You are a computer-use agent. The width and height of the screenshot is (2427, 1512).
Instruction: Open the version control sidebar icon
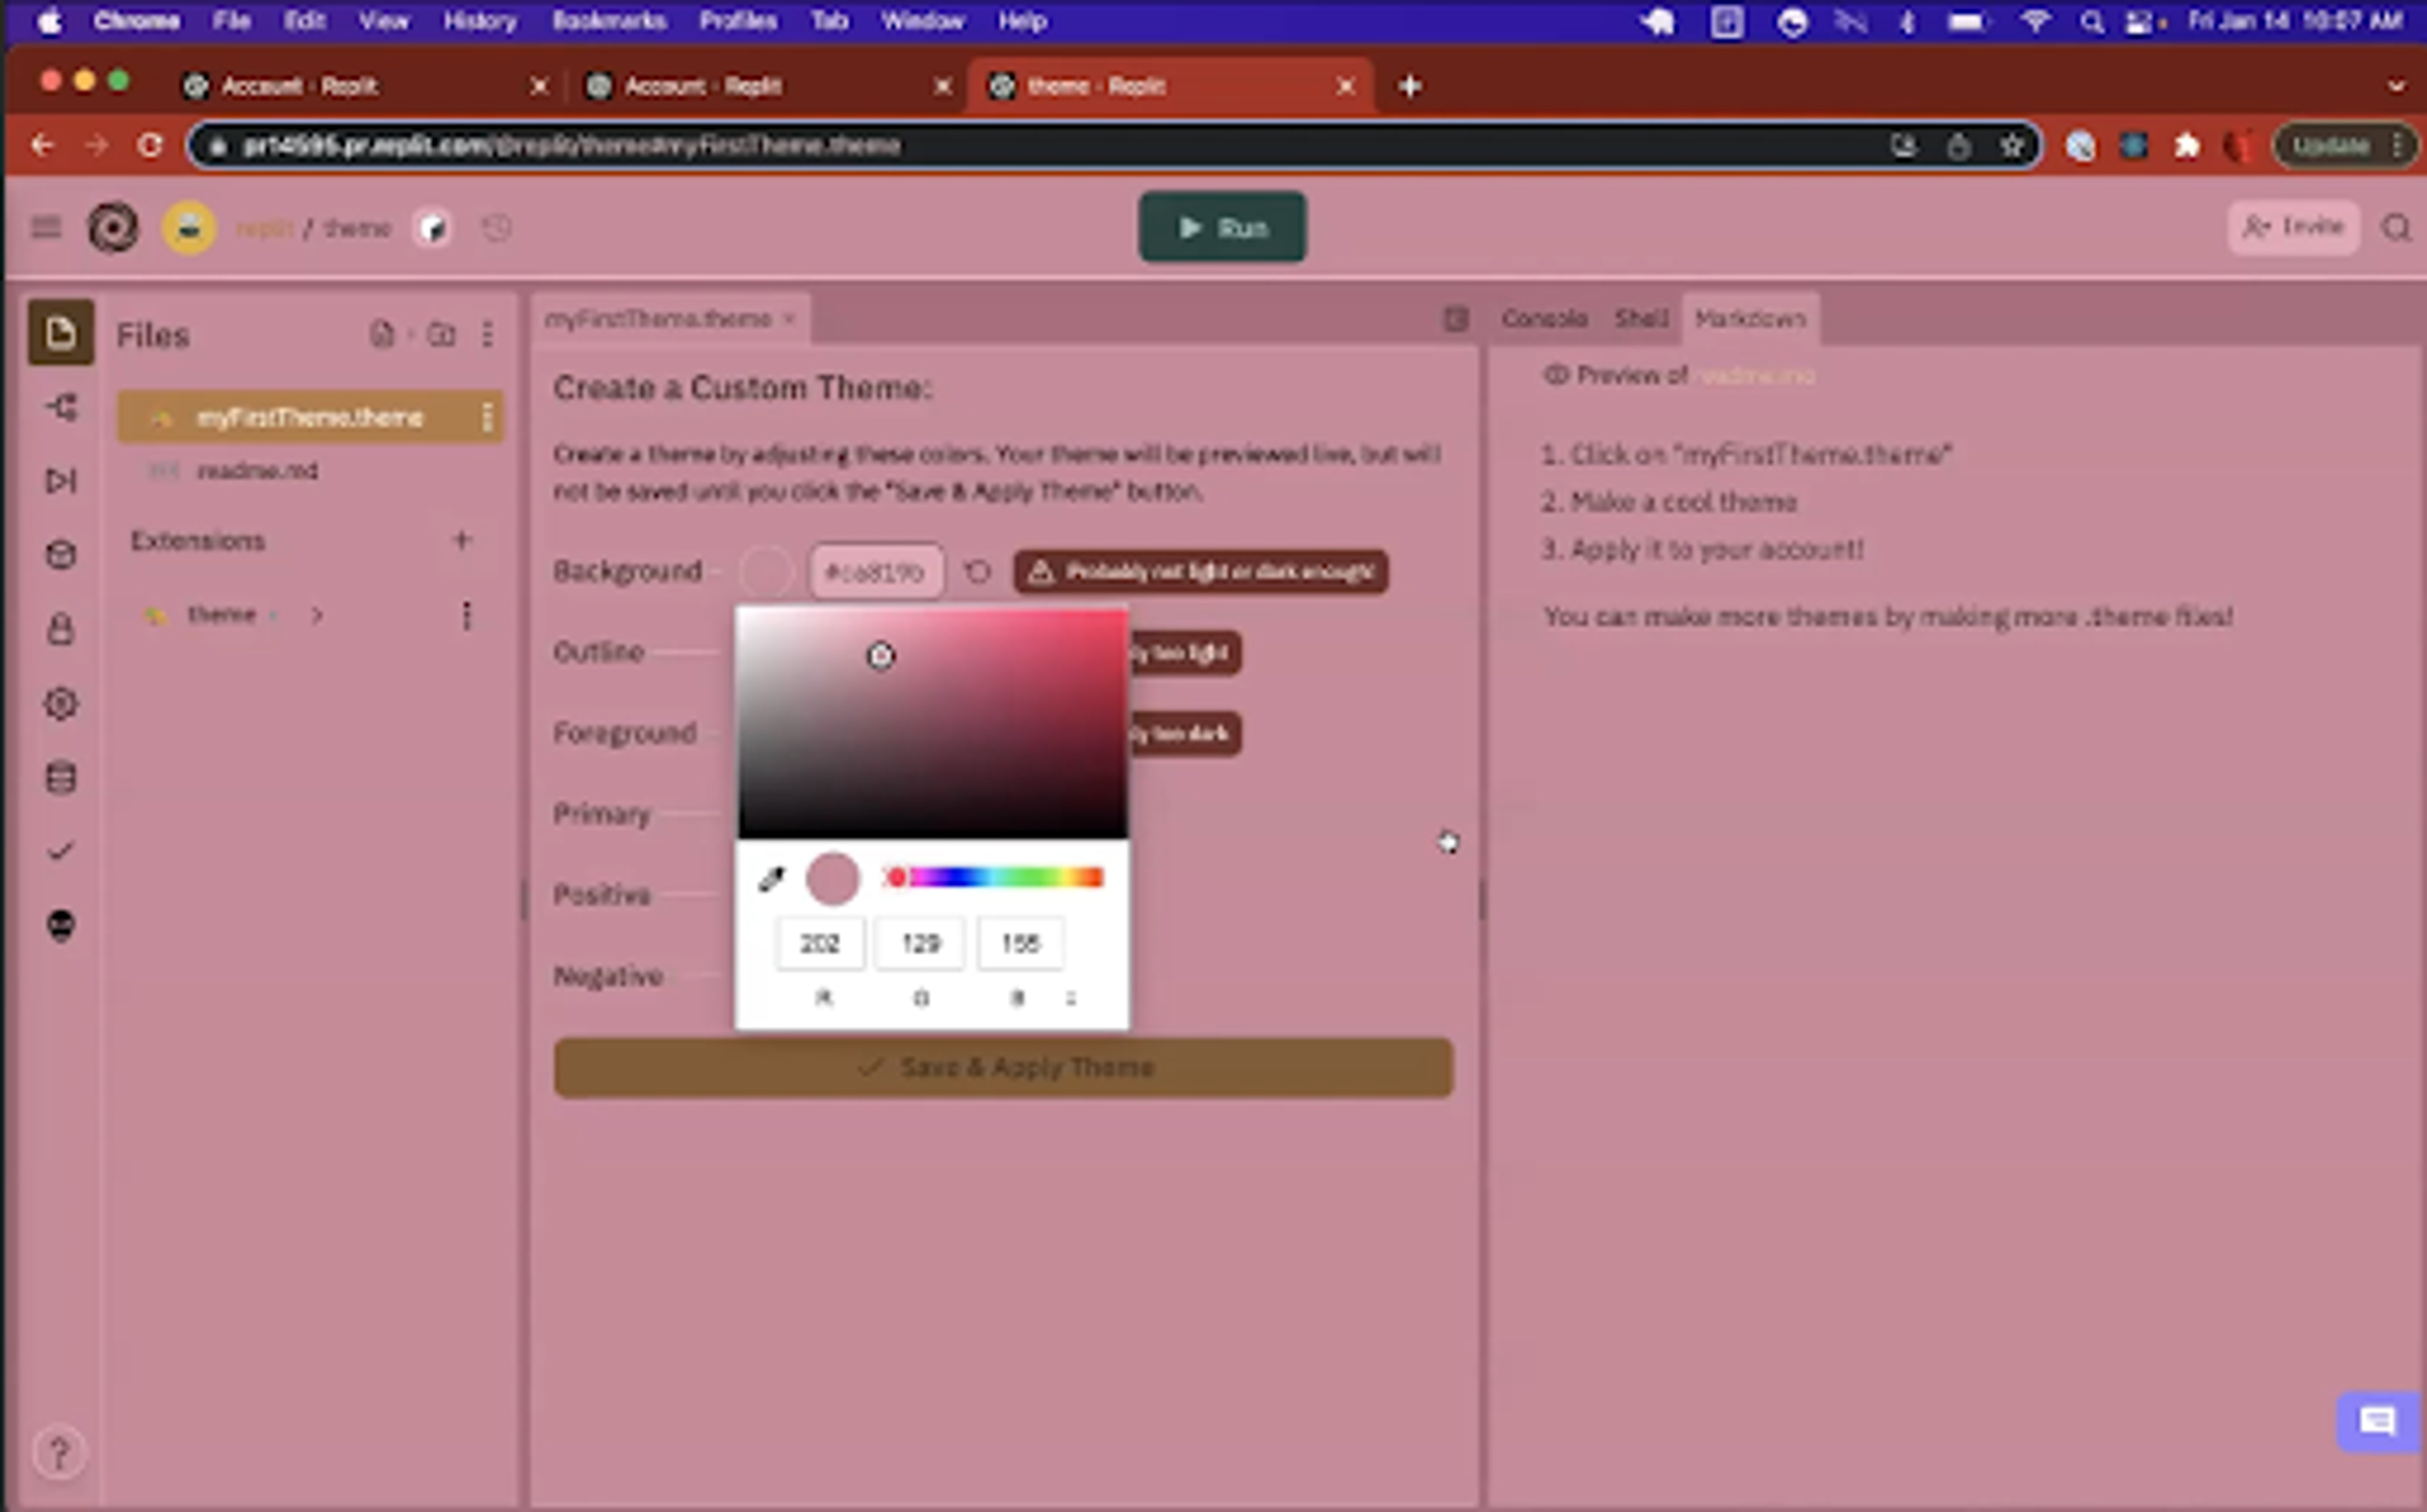(60, 407)
